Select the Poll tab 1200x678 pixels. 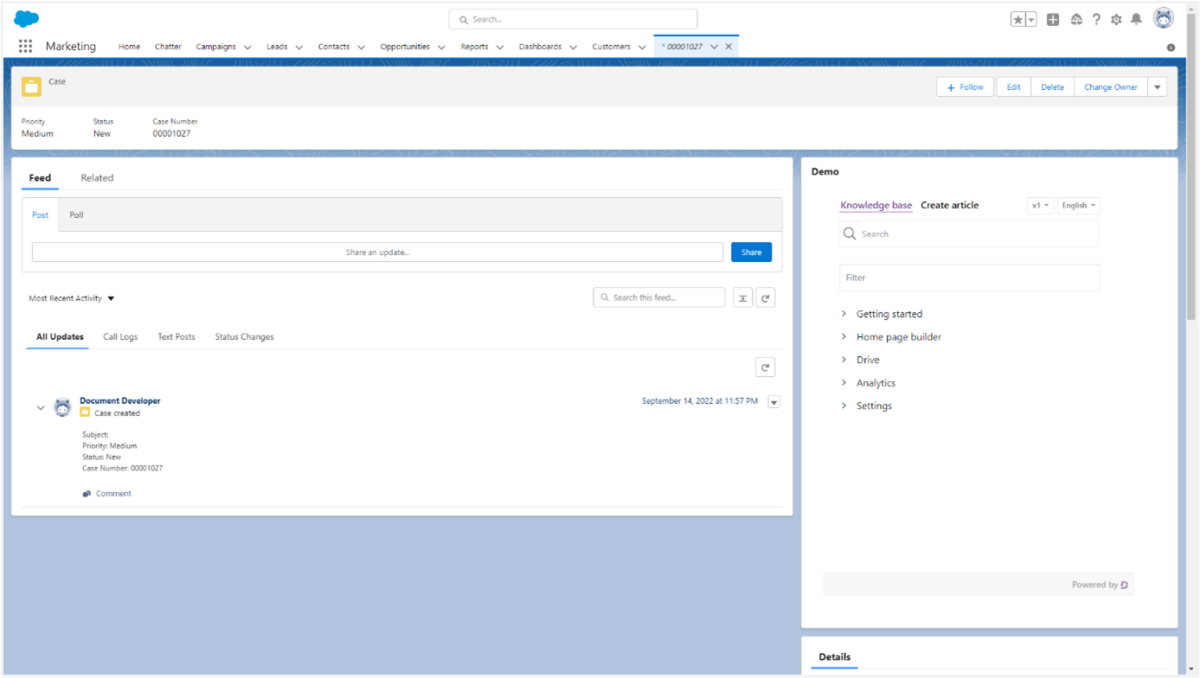[75, 214]
